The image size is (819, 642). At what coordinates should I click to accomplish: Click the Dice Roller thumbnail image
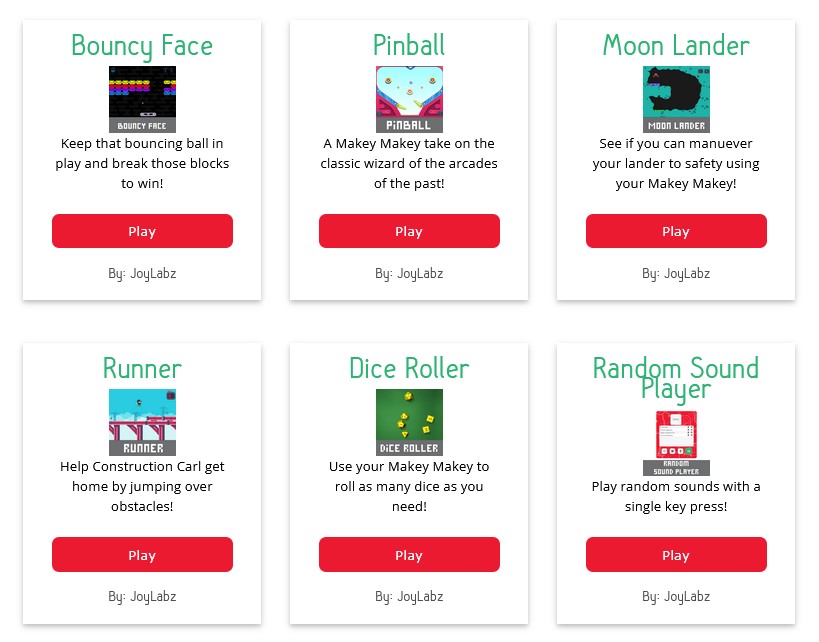(409, 422)
